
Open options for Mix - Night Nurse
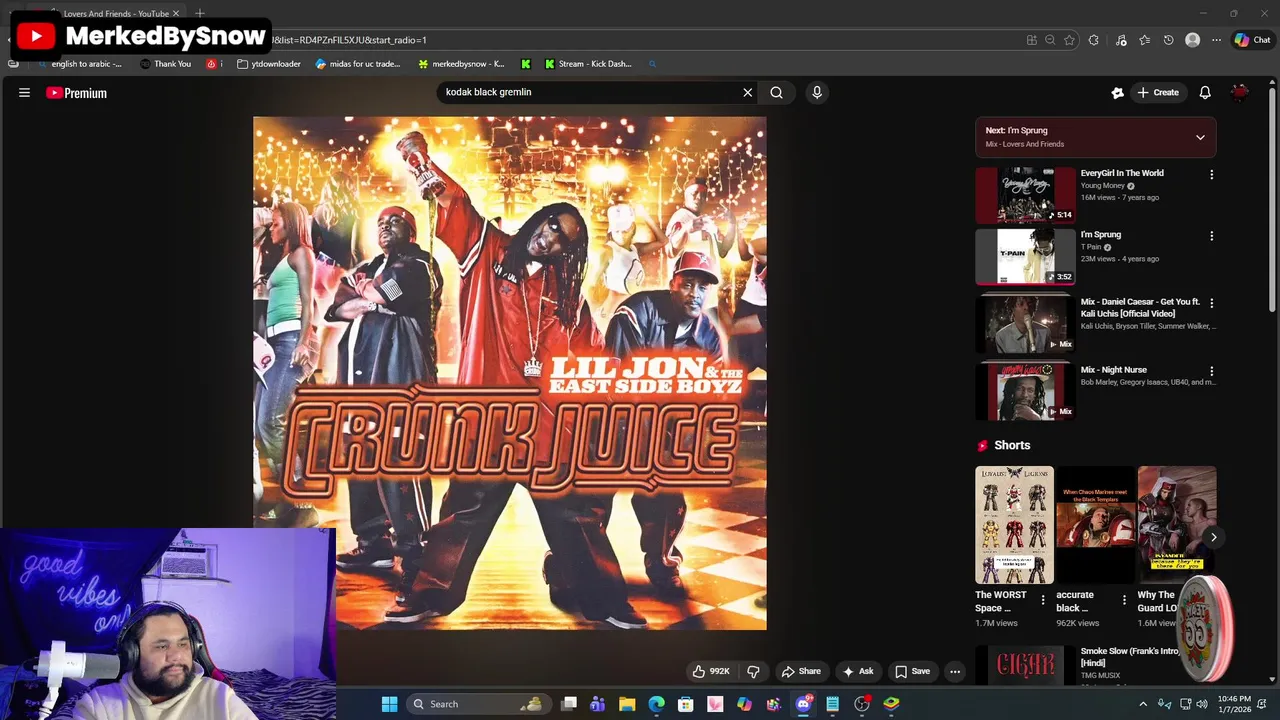(x=1211, y=371)
